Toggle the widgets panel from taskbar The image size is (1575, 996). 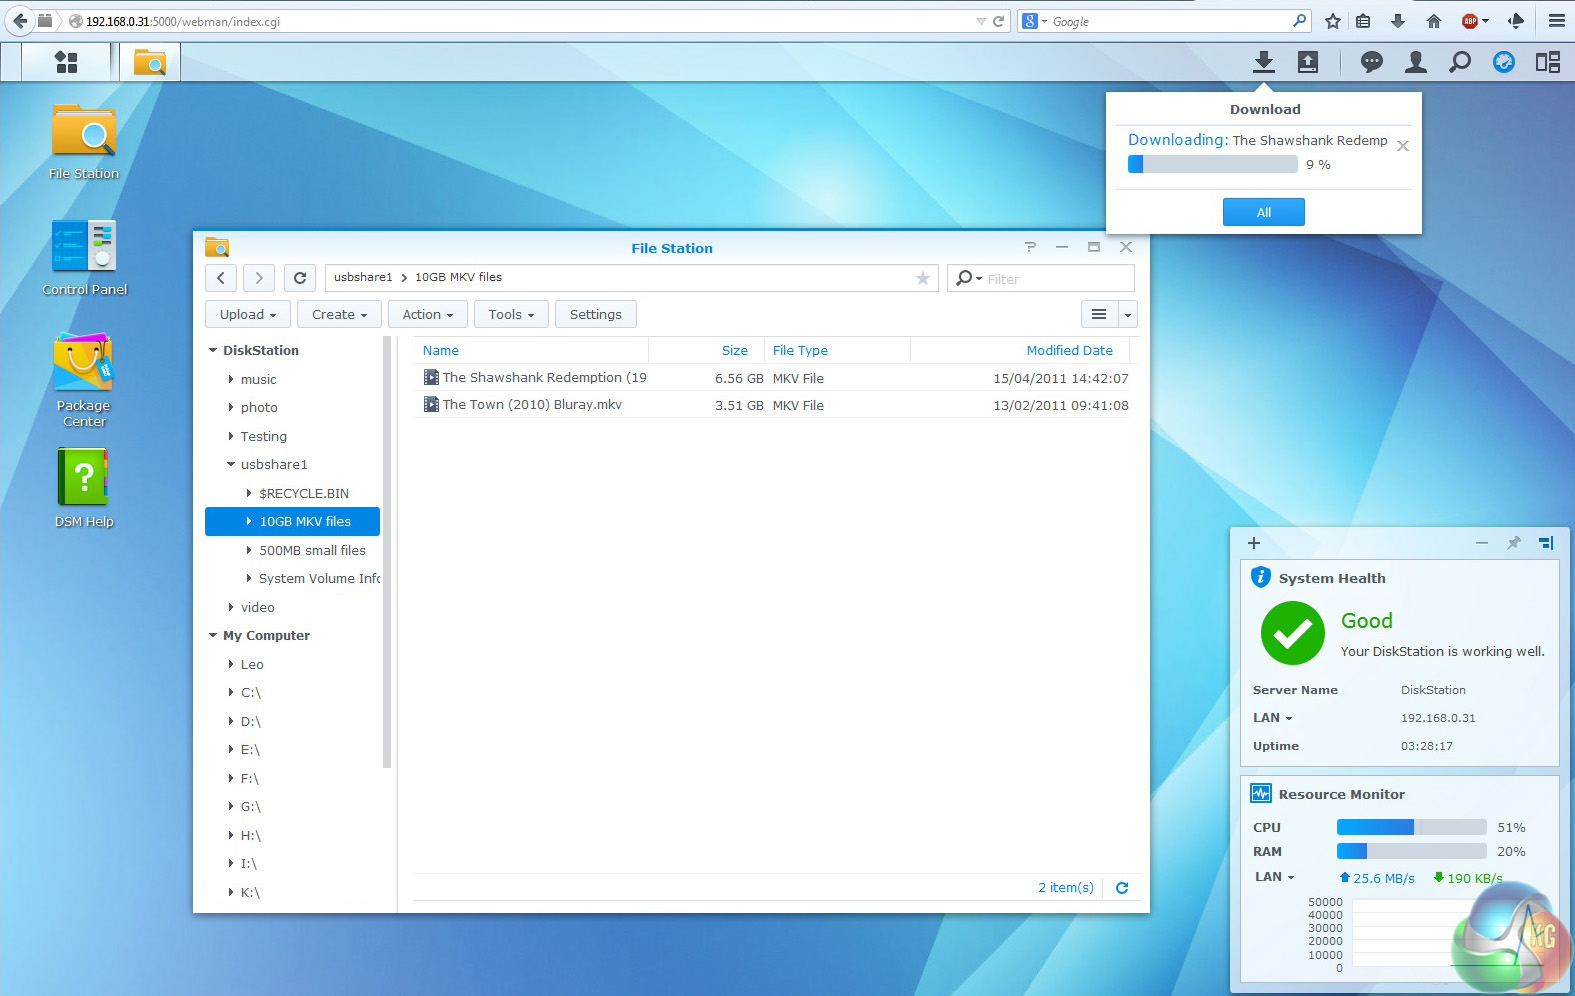(x=1547, y=62)
